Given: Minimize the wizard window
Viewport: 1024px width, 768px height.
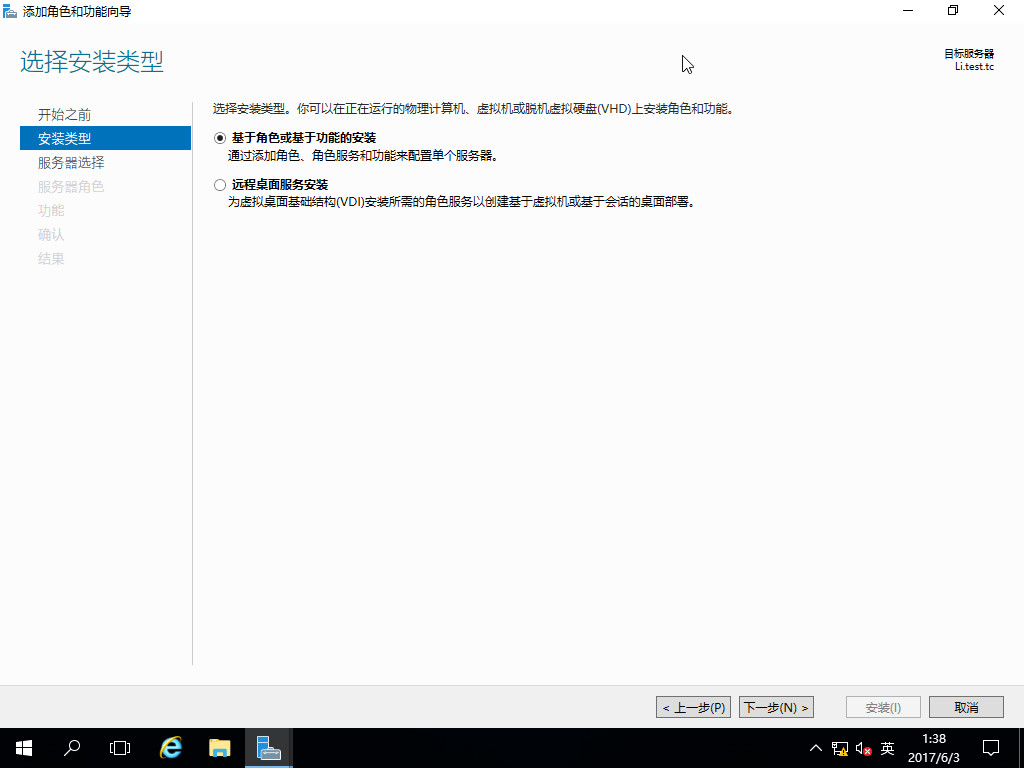Looking at the screenshot, I should [x=908, y=10].
